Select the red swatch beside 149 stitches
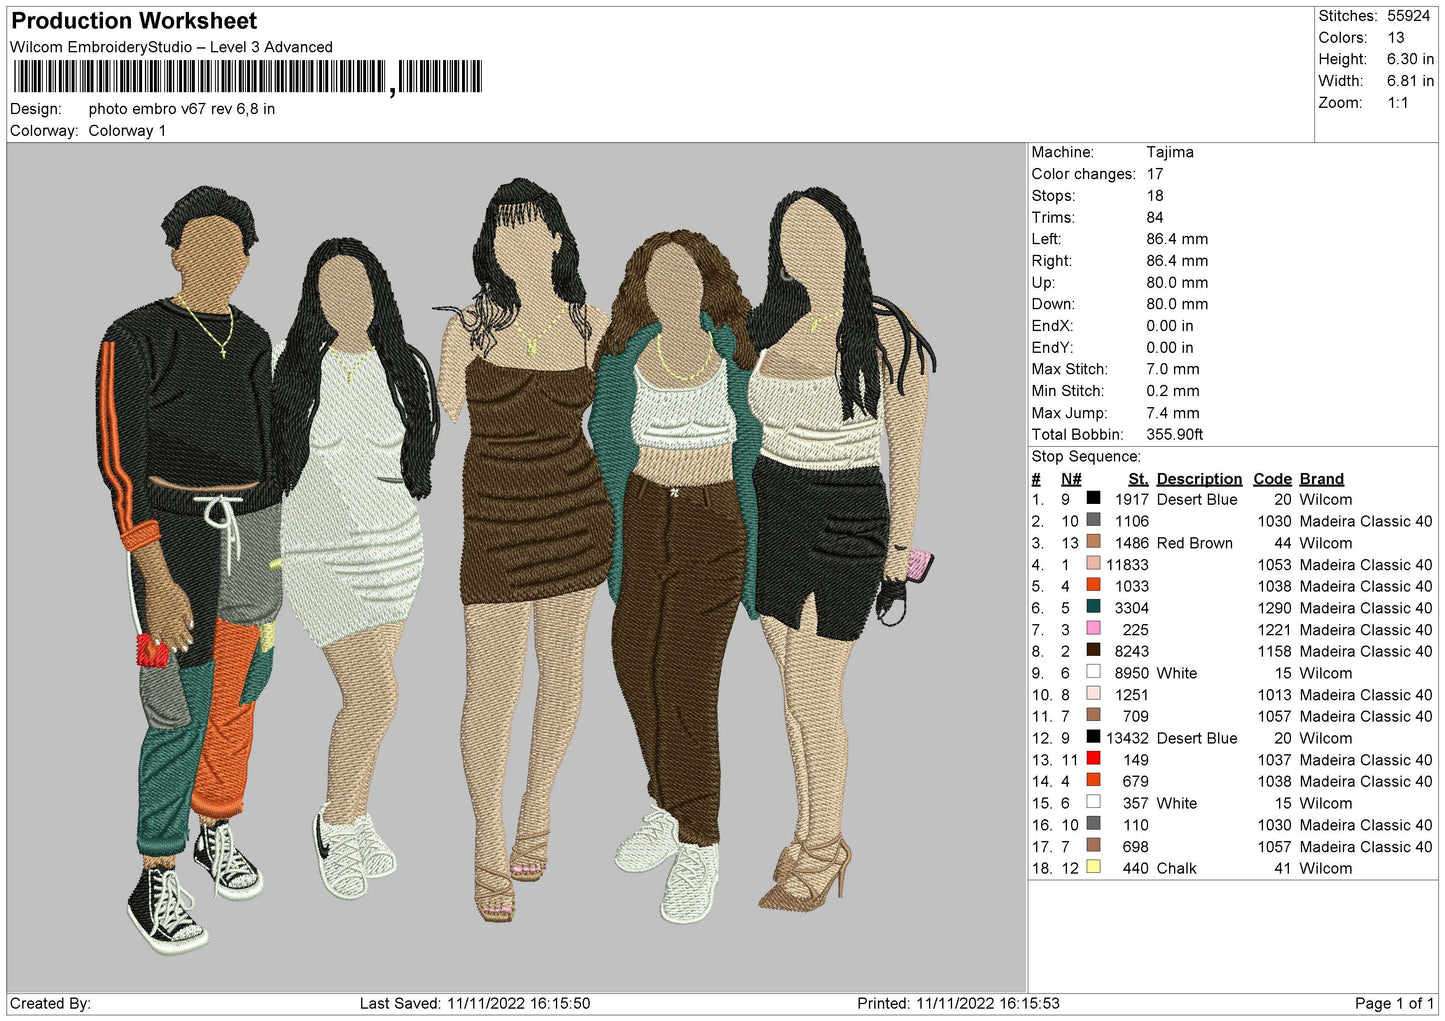 (x=1093, y=759)
